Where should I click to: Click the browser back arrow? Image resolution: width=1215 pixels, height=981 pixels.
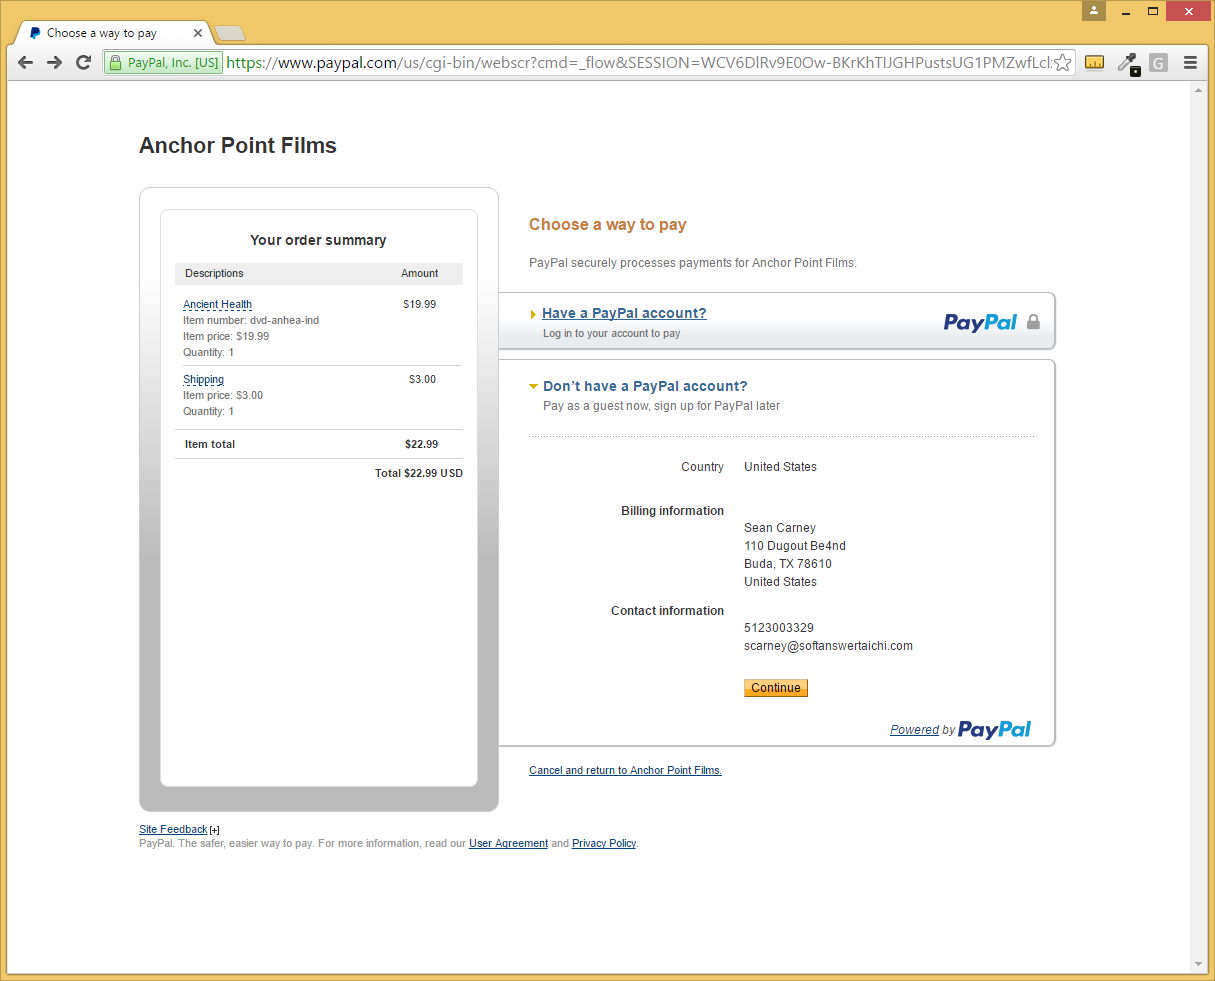26,62
